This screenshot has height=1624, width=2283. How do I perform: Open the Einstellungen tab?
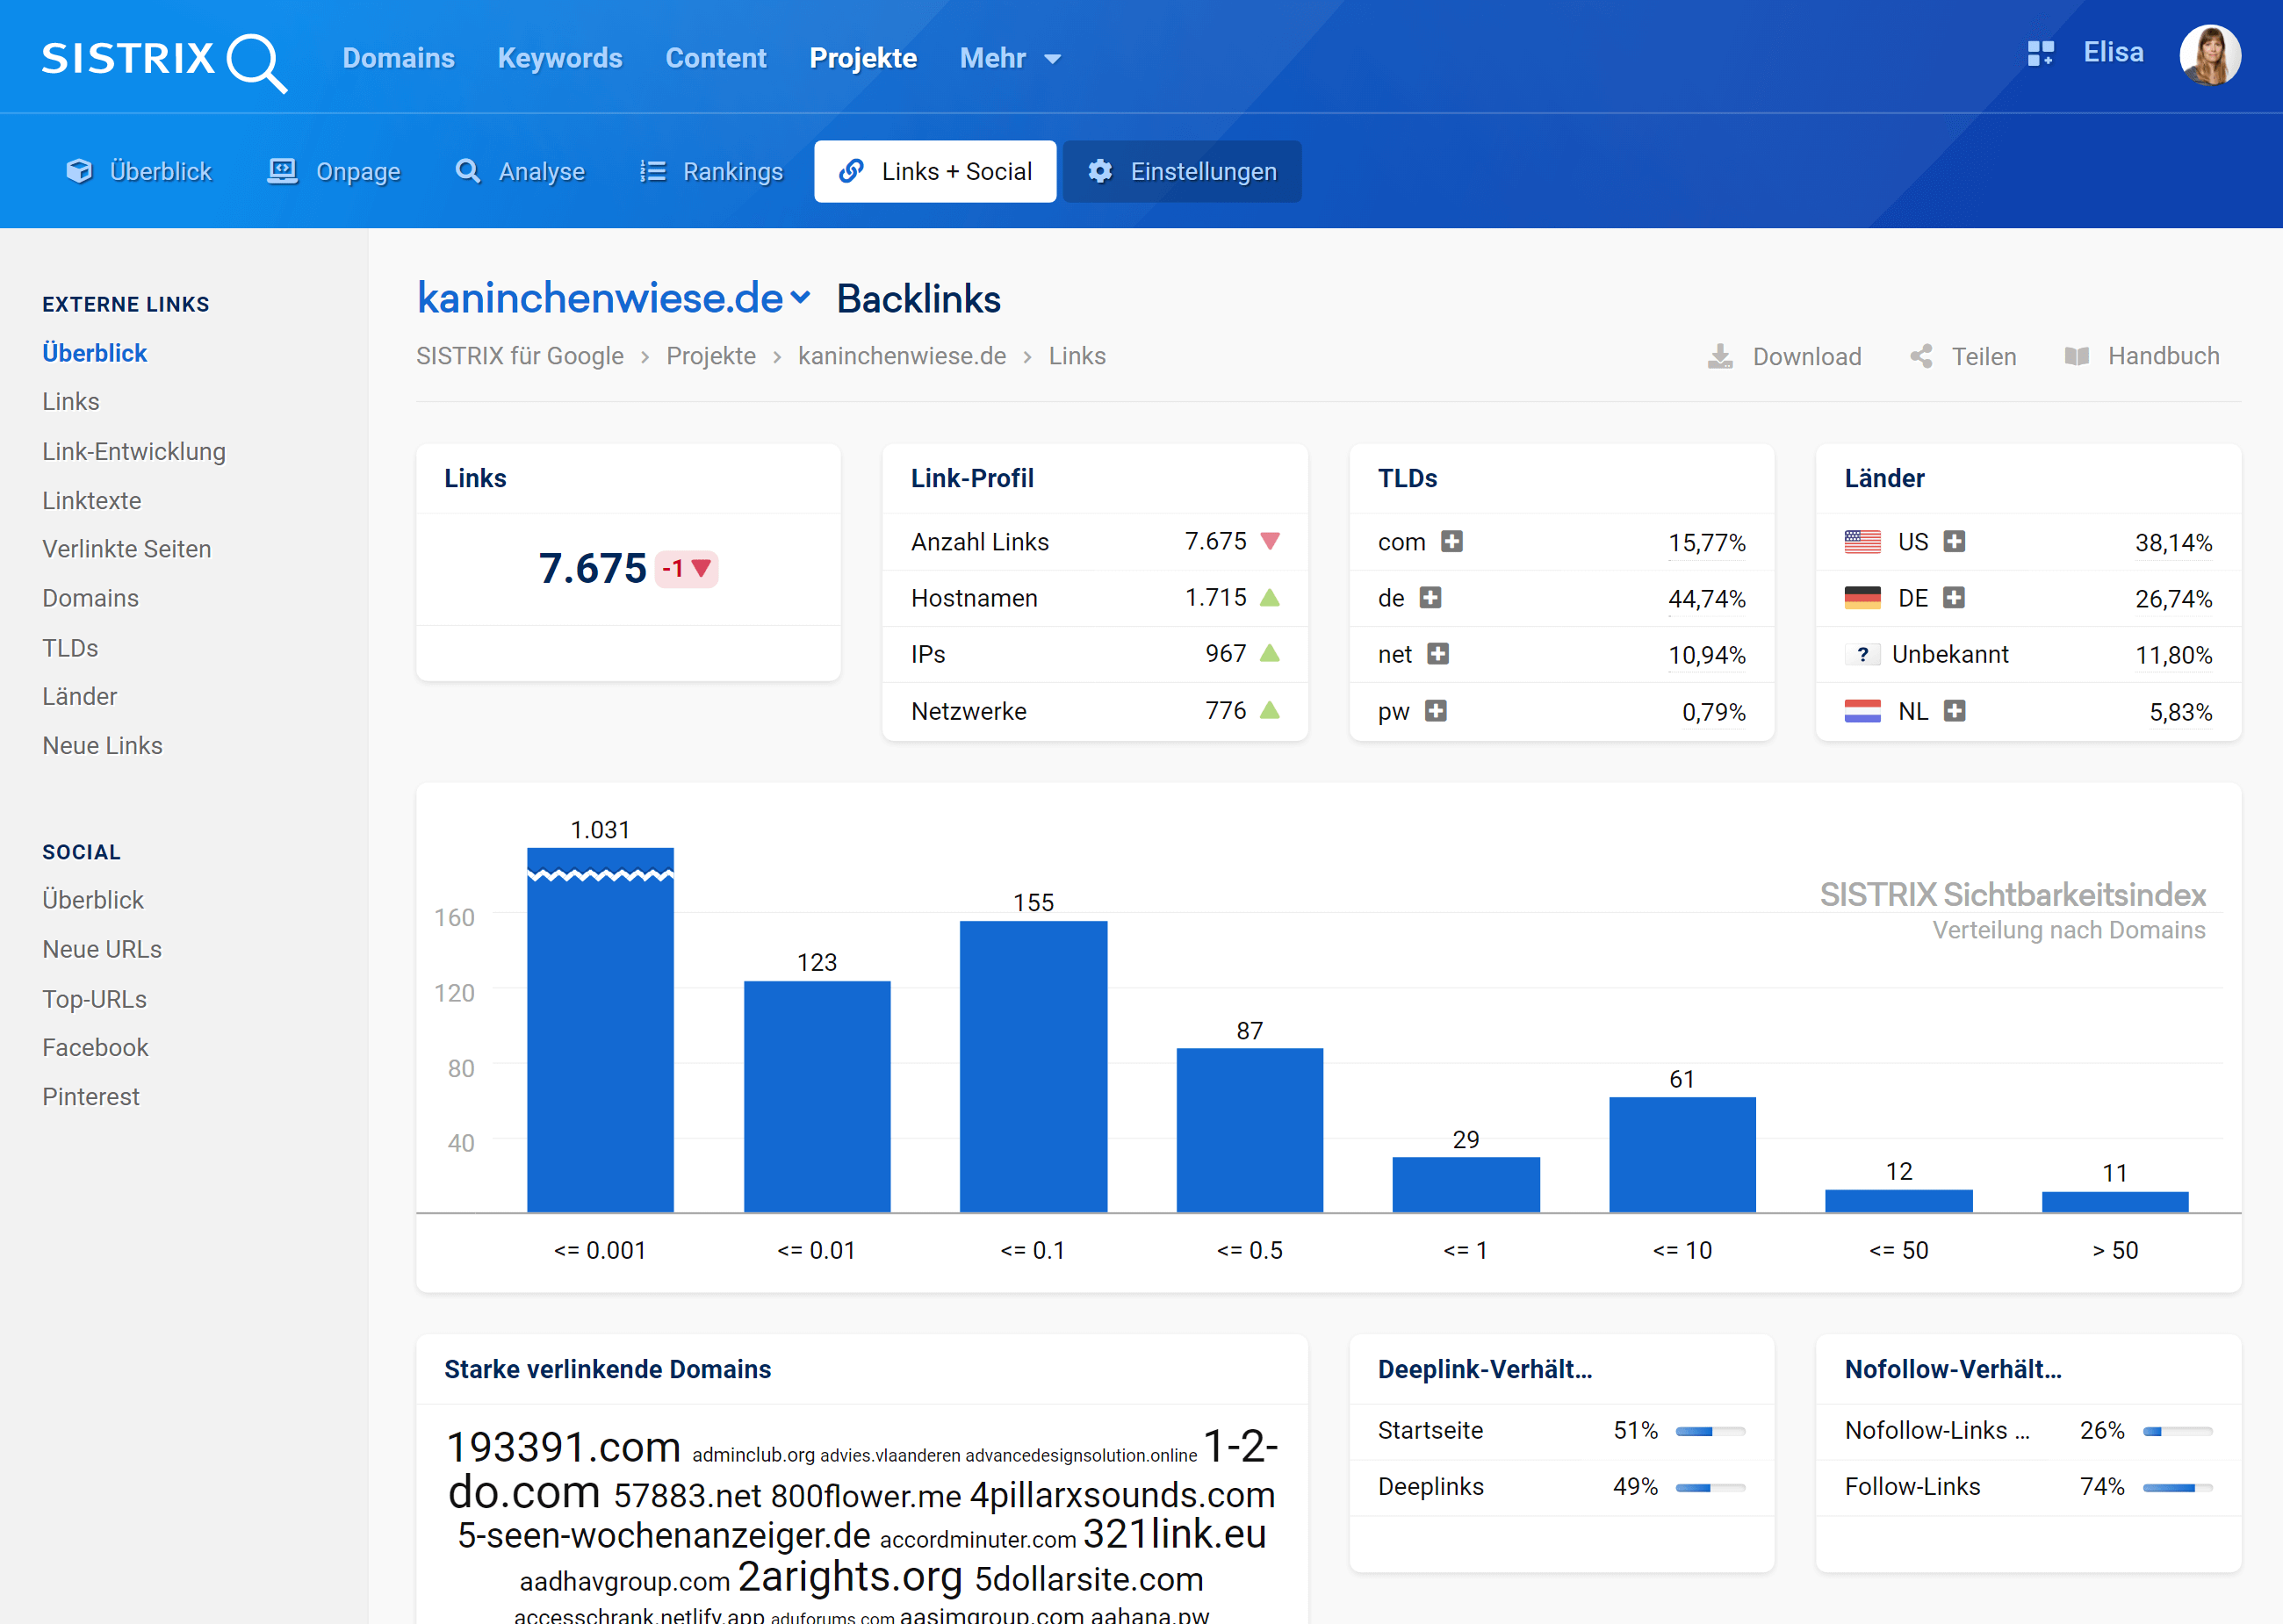1182,172
